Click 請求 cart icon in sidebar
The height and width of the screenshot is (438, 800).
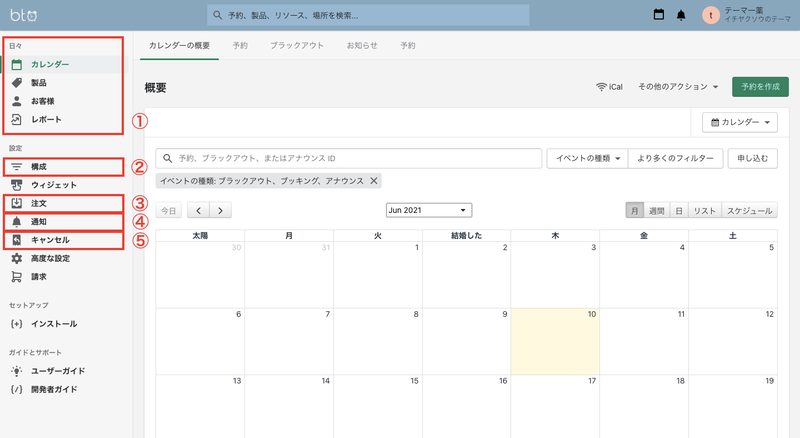pos(17,277)
